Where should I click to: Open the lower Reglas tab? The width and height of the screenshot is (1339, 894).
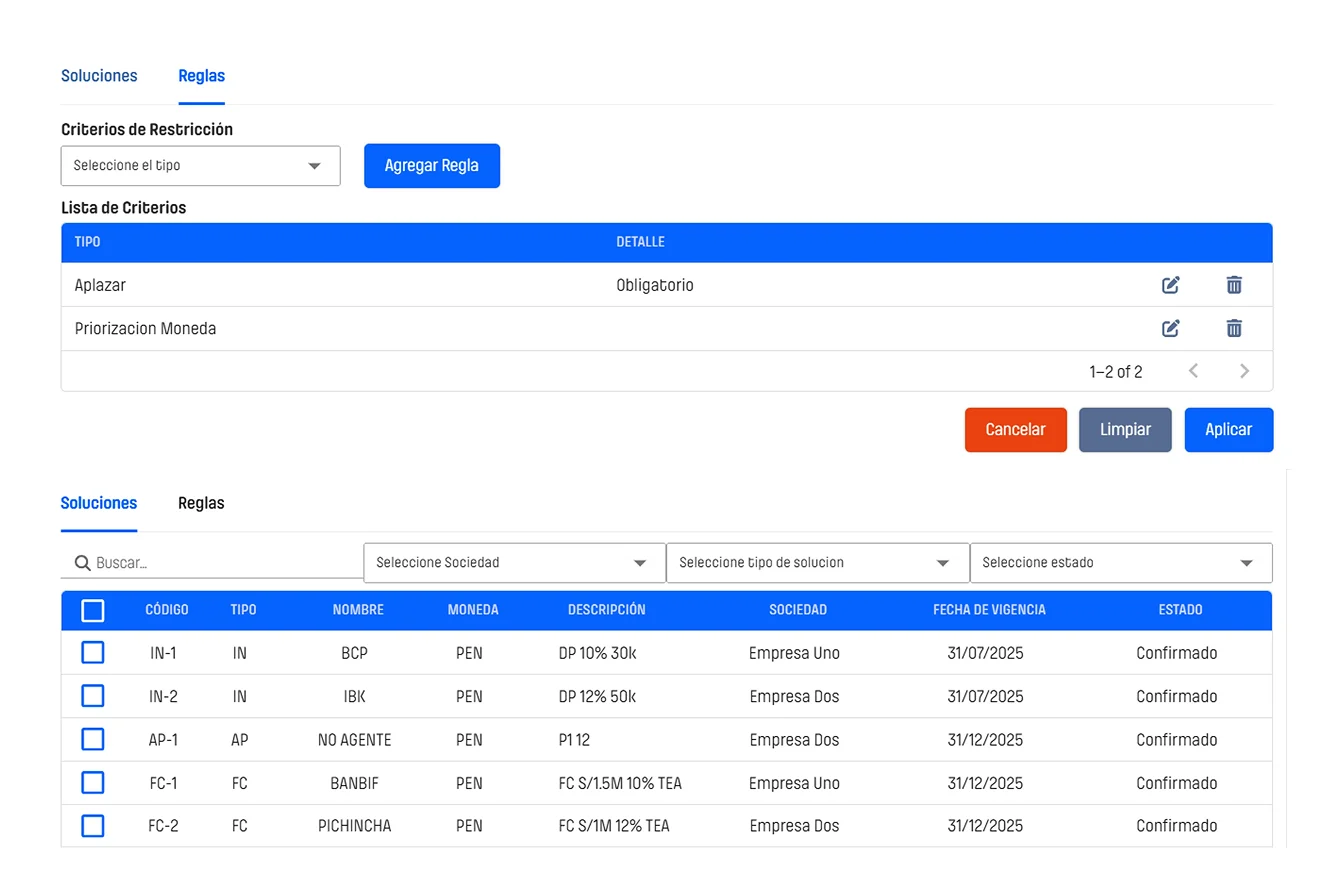pyautogui.click(x=201, y=503)
